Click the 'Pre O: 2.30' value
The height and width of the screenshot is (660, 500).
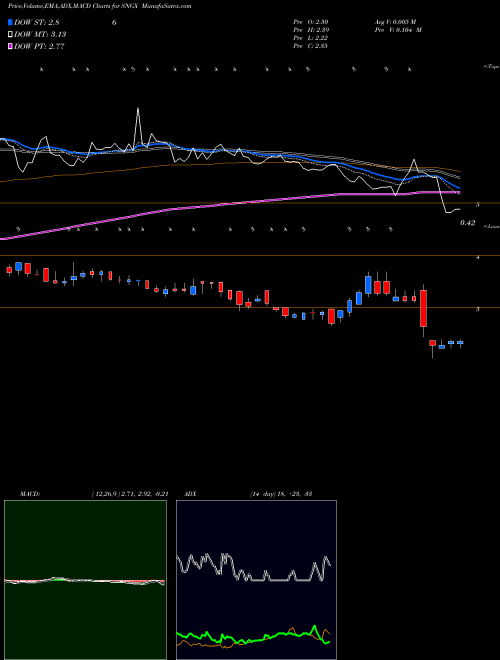tap(311, 22)
